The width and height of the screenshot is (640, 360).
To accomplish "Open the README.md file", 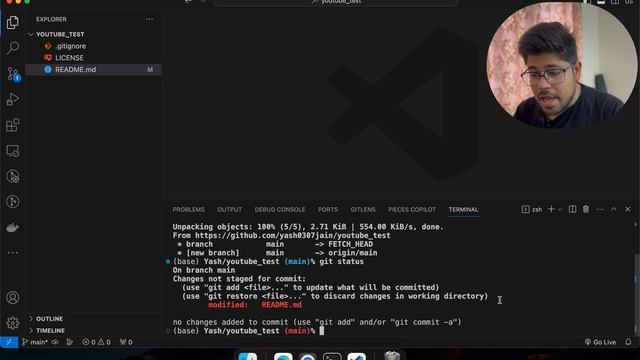I will click(x=94, y=69).
